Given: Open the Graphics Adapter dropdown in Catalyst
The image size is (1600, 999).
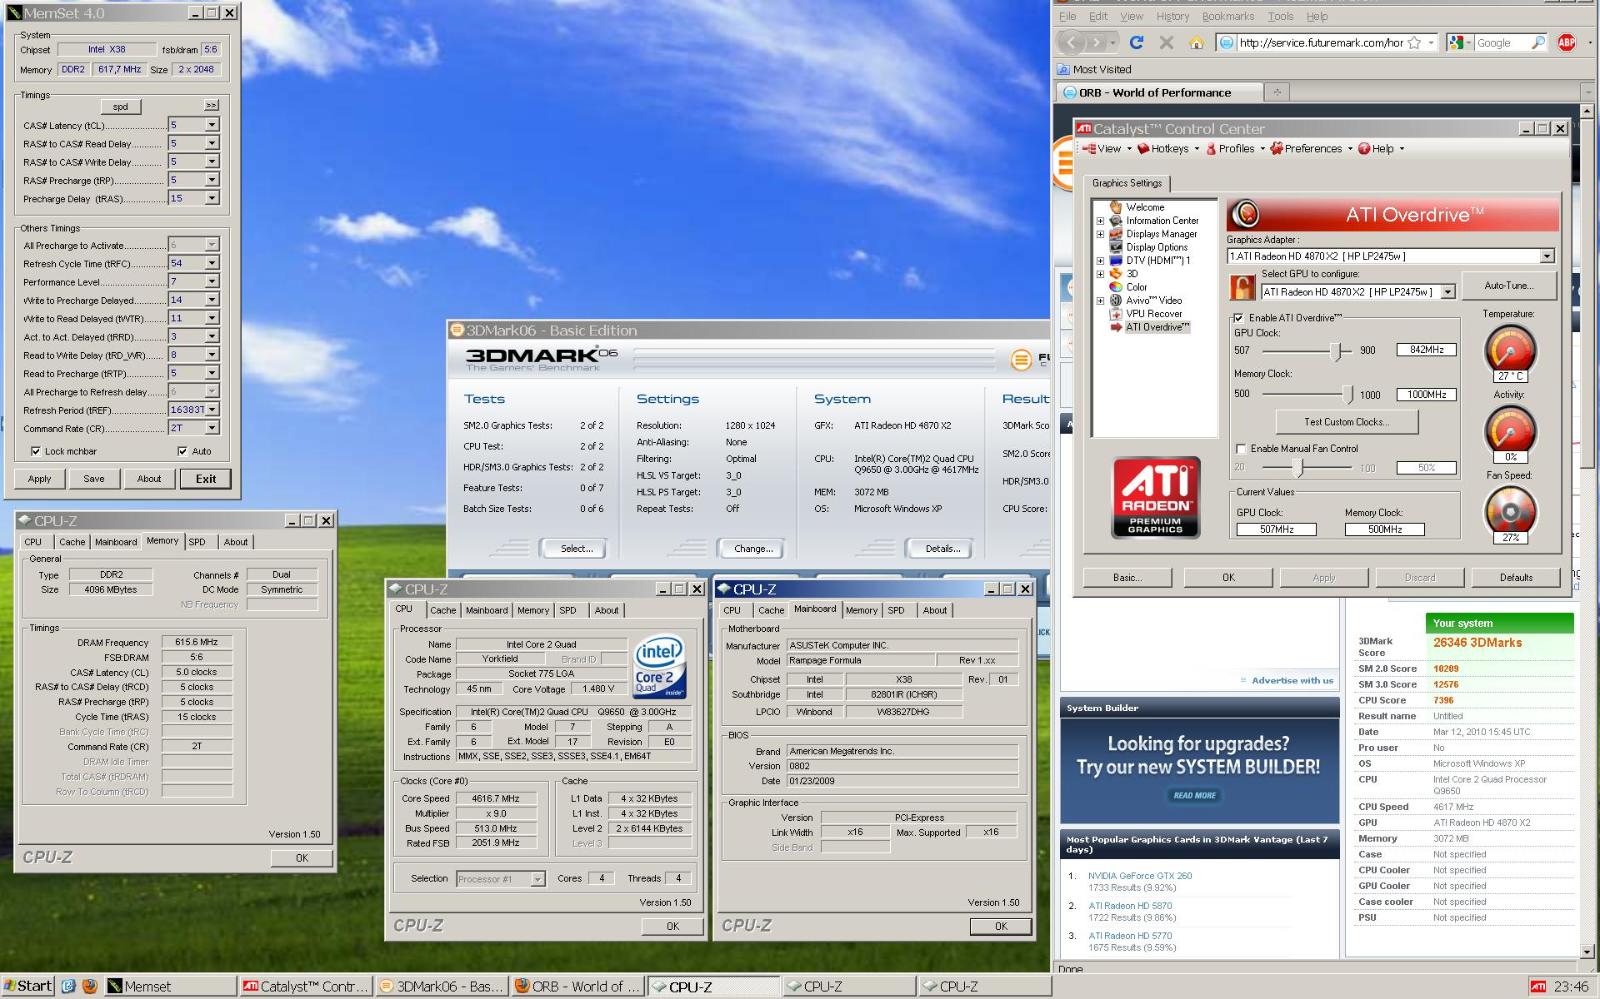Looking at the screenshot, I should click(1547, 256).
